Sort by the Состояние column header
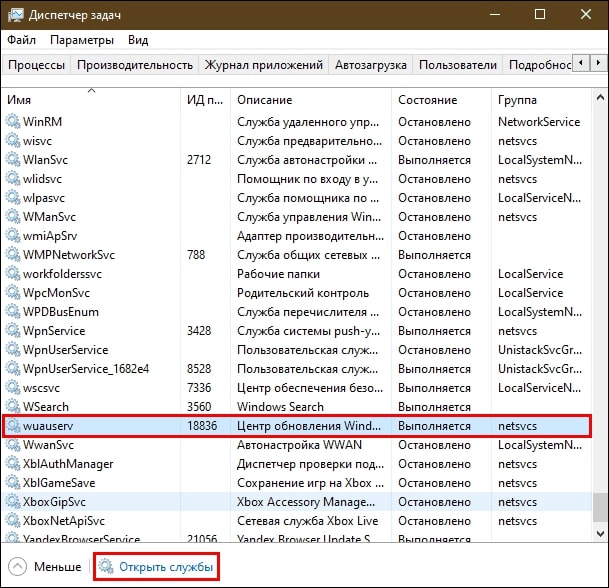Image resolution: width=609 pixels, height=588 pixels. point(441,100)
